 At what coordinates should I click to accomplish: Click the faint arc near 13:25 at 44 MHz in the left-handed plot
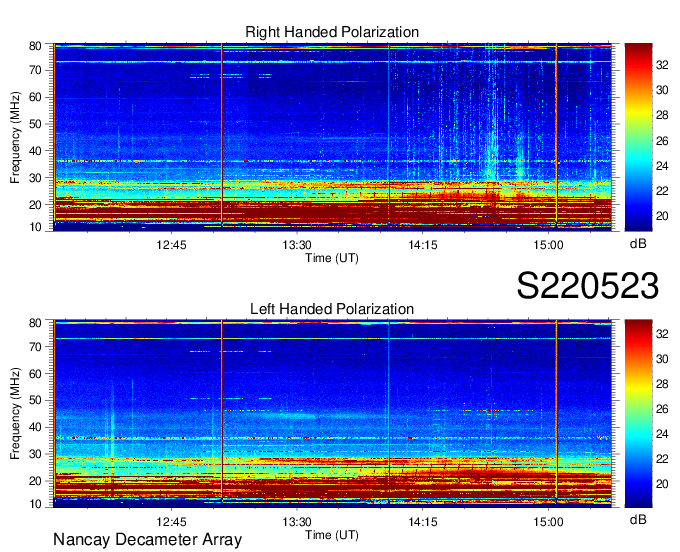(290, 416)
